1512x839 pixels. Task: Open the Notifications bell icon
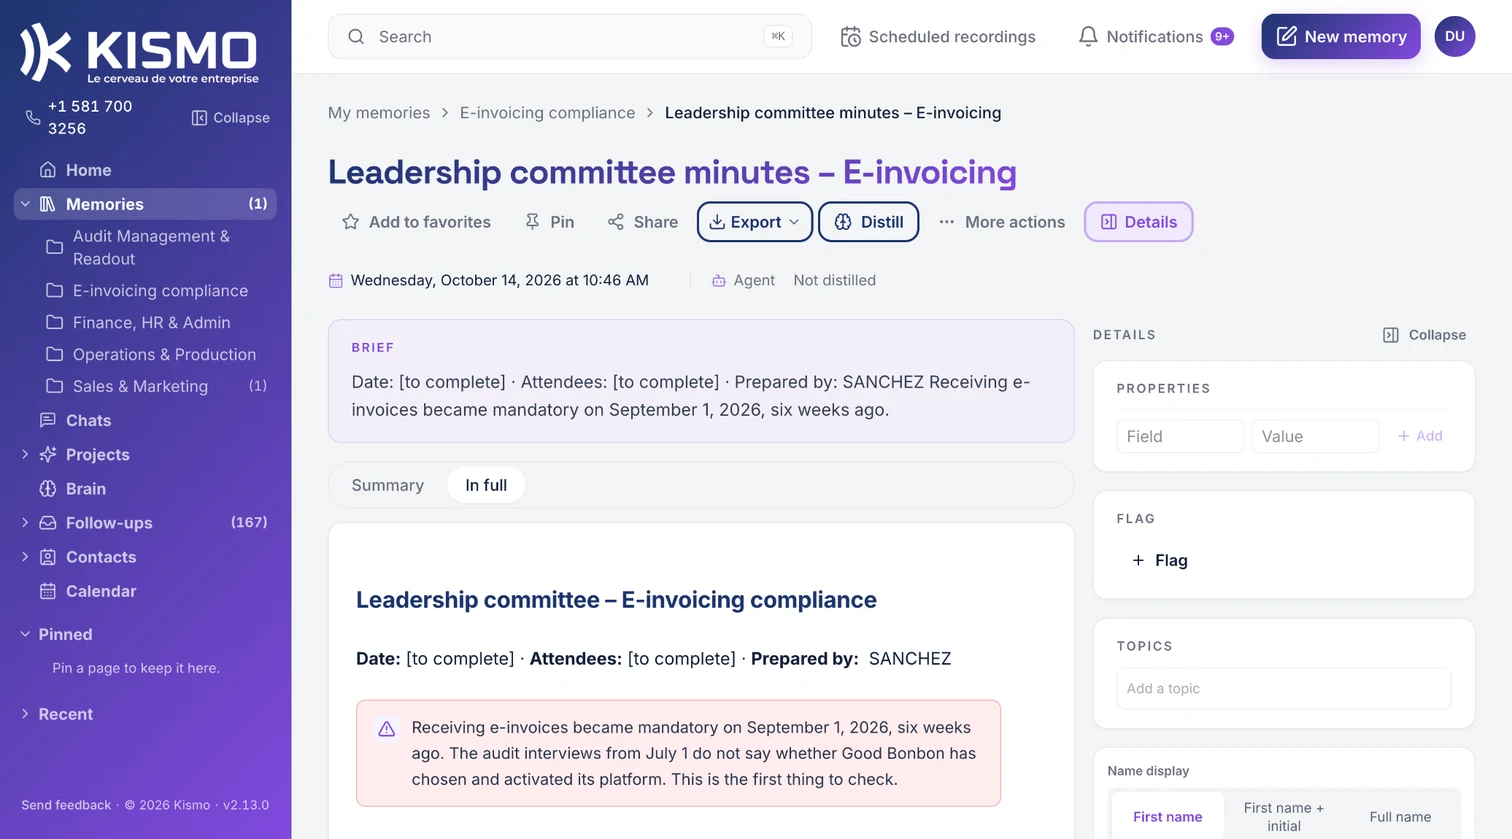[x=1088, y=37]
